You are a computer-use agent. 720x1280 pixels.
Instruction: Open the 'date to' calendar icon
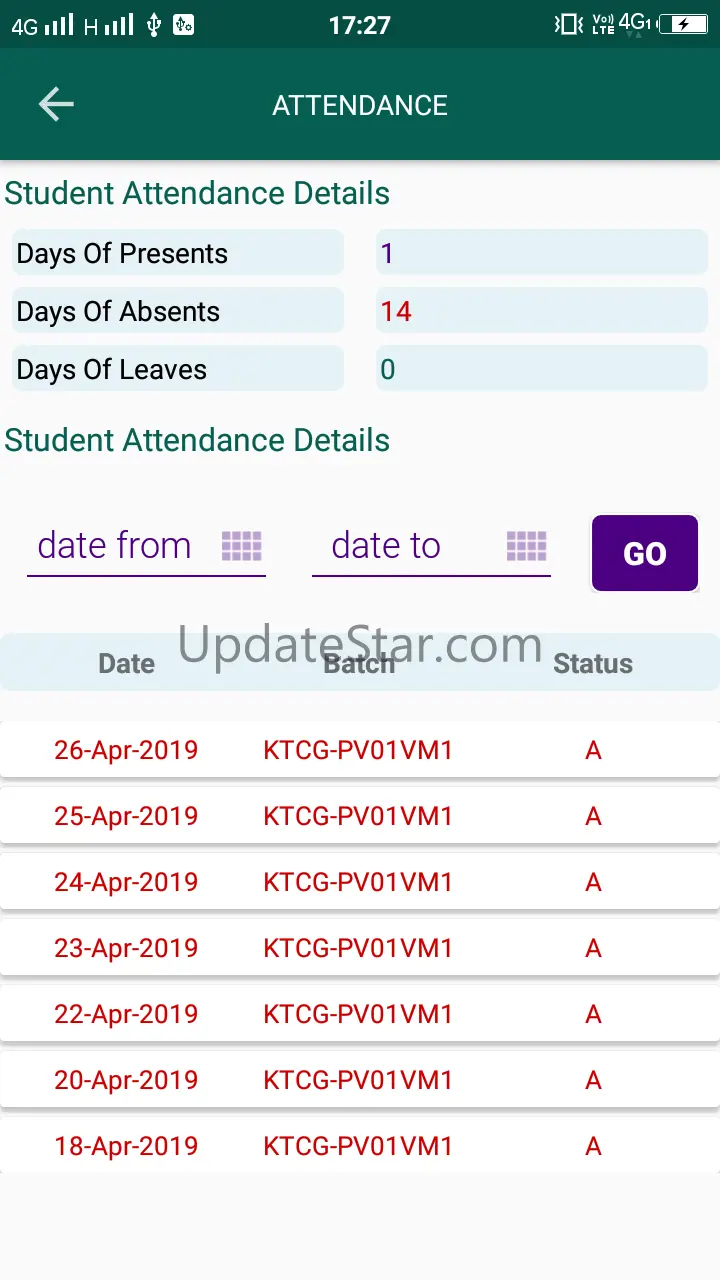click(x=526, y=546)
